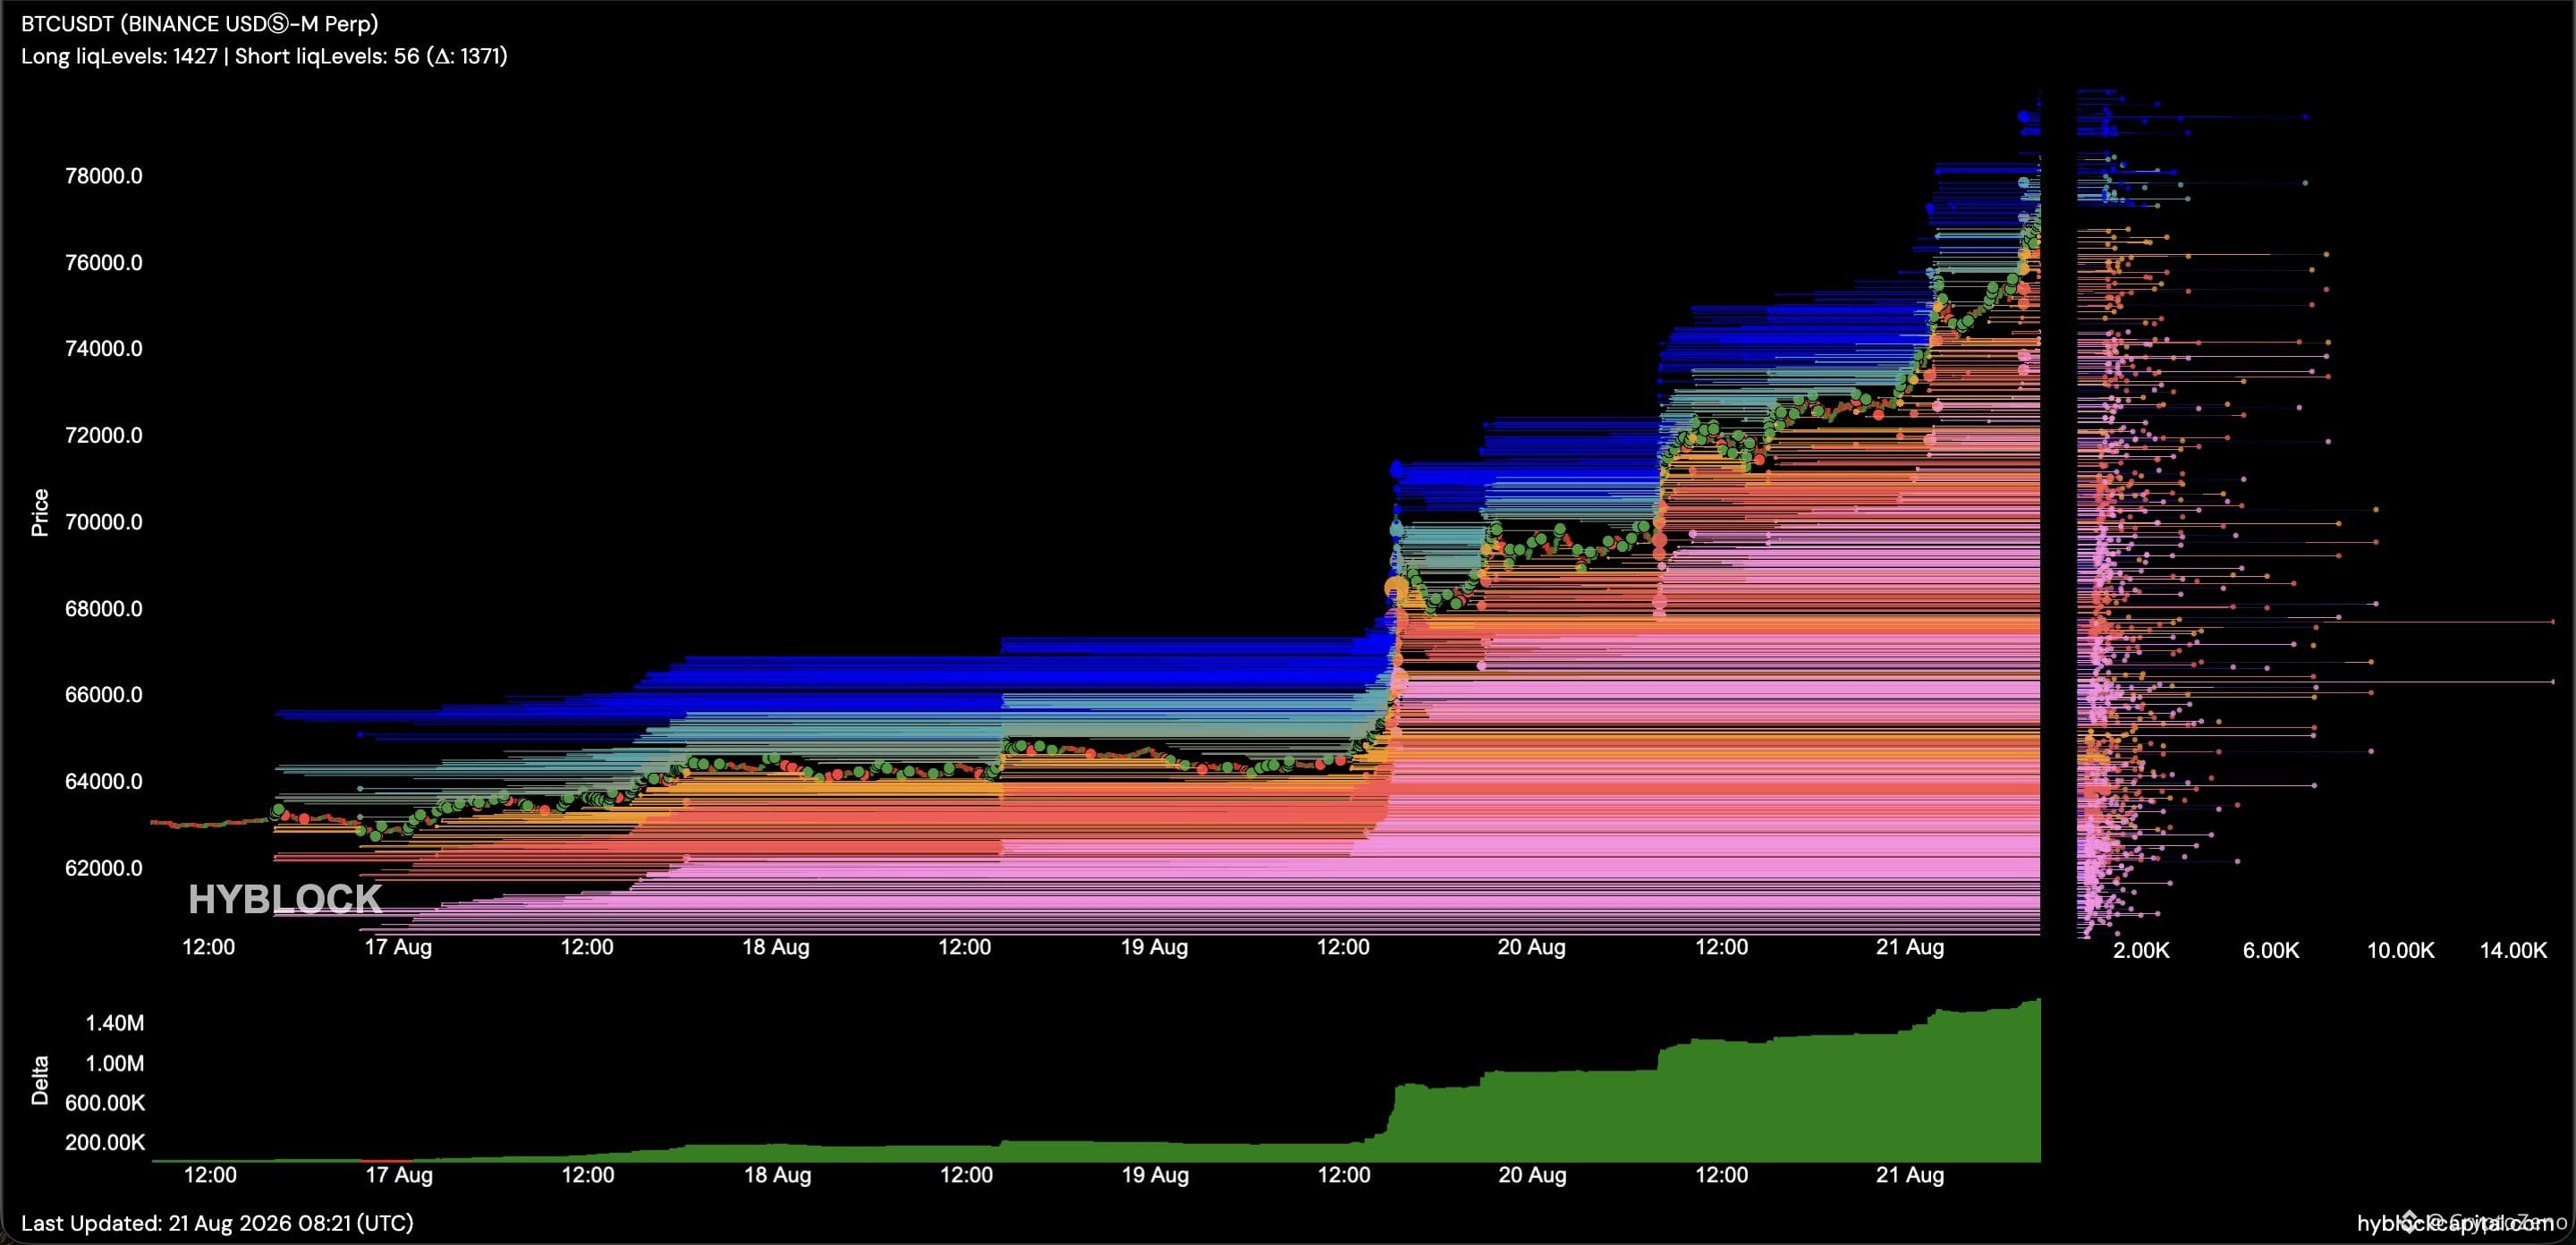Viewport: 2576px width, 1245px height.
Task: Click price chart 12:00 label between 19 and 20 Aug
Action: 1343,947
